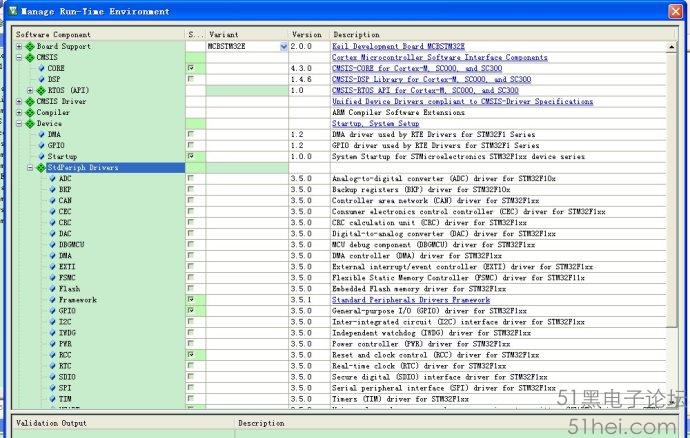Uncheck the StdPeriph GPIO 3.5.0 checkbox
Viewport: 690px width, 438px height.
click(x=191, y=310)
